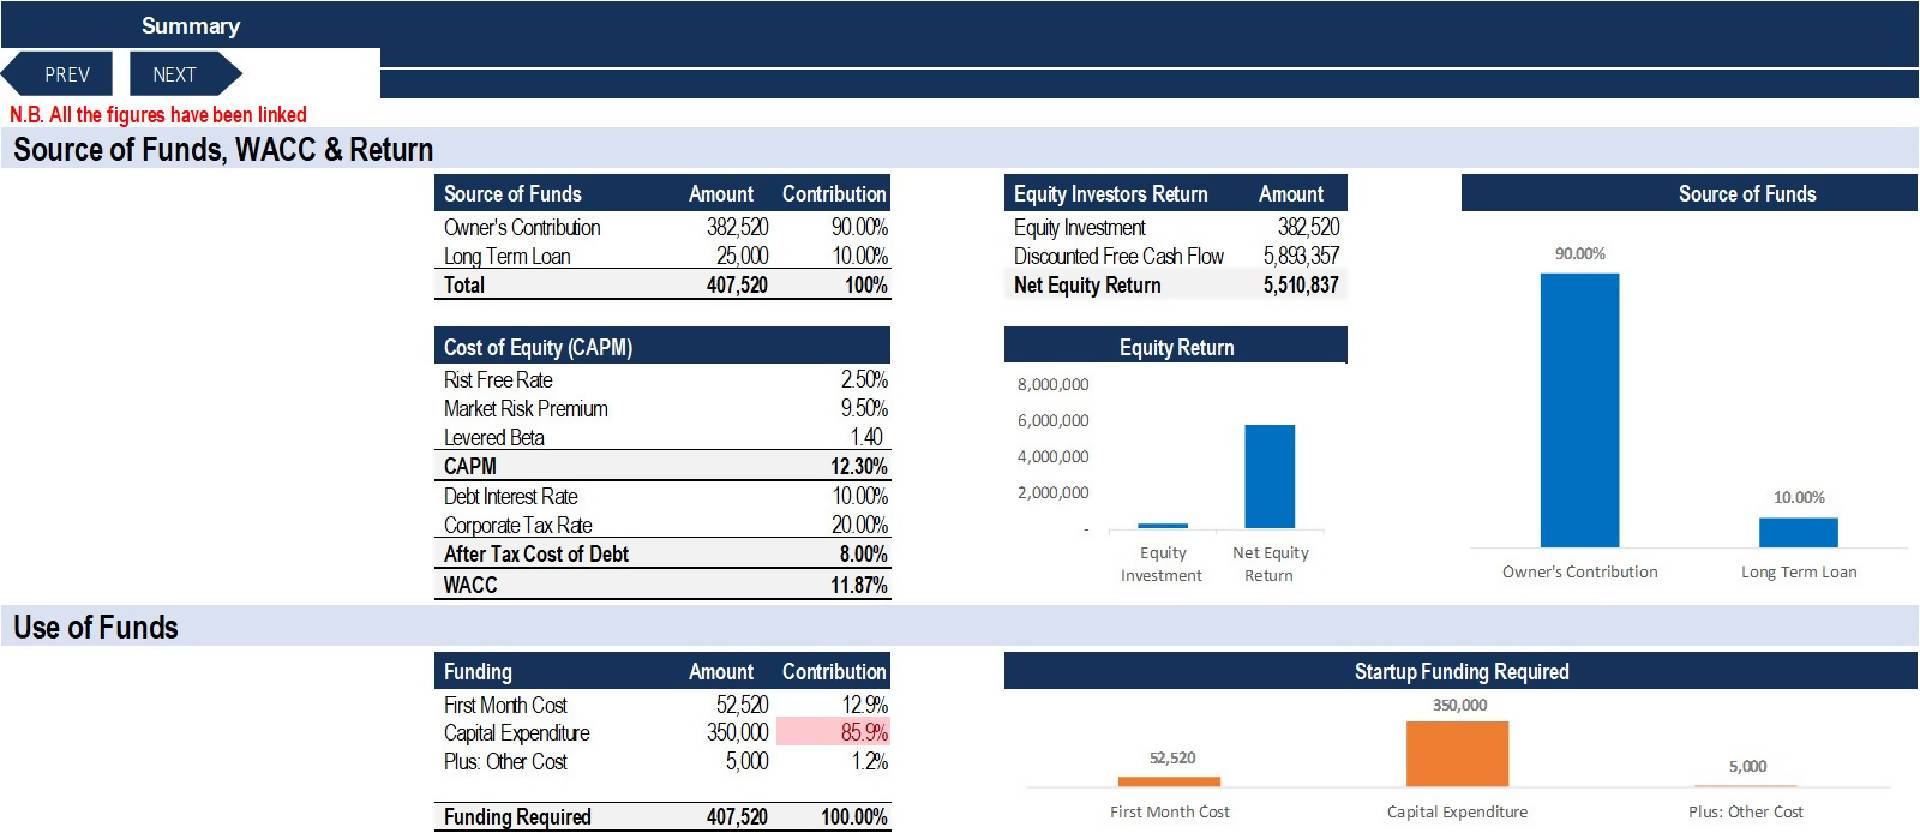Image resolution: width=1920 pixels, height=833 pixels.
Task: Select the 10.00% data label on chart
Action: (x=1798, y=497)
